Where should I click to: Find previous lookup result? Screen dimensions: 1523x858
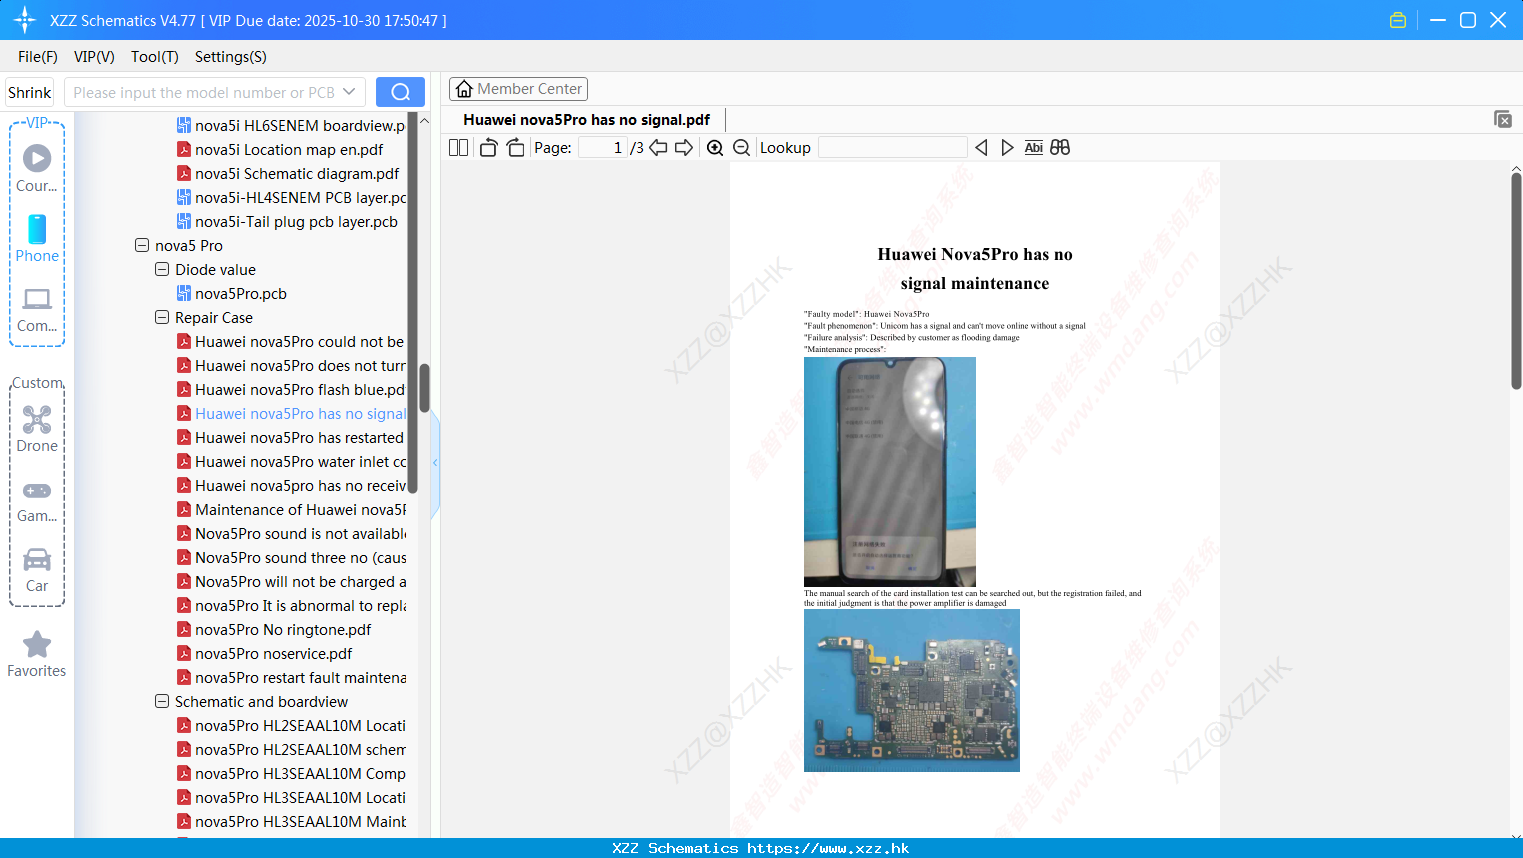point(981,148)
